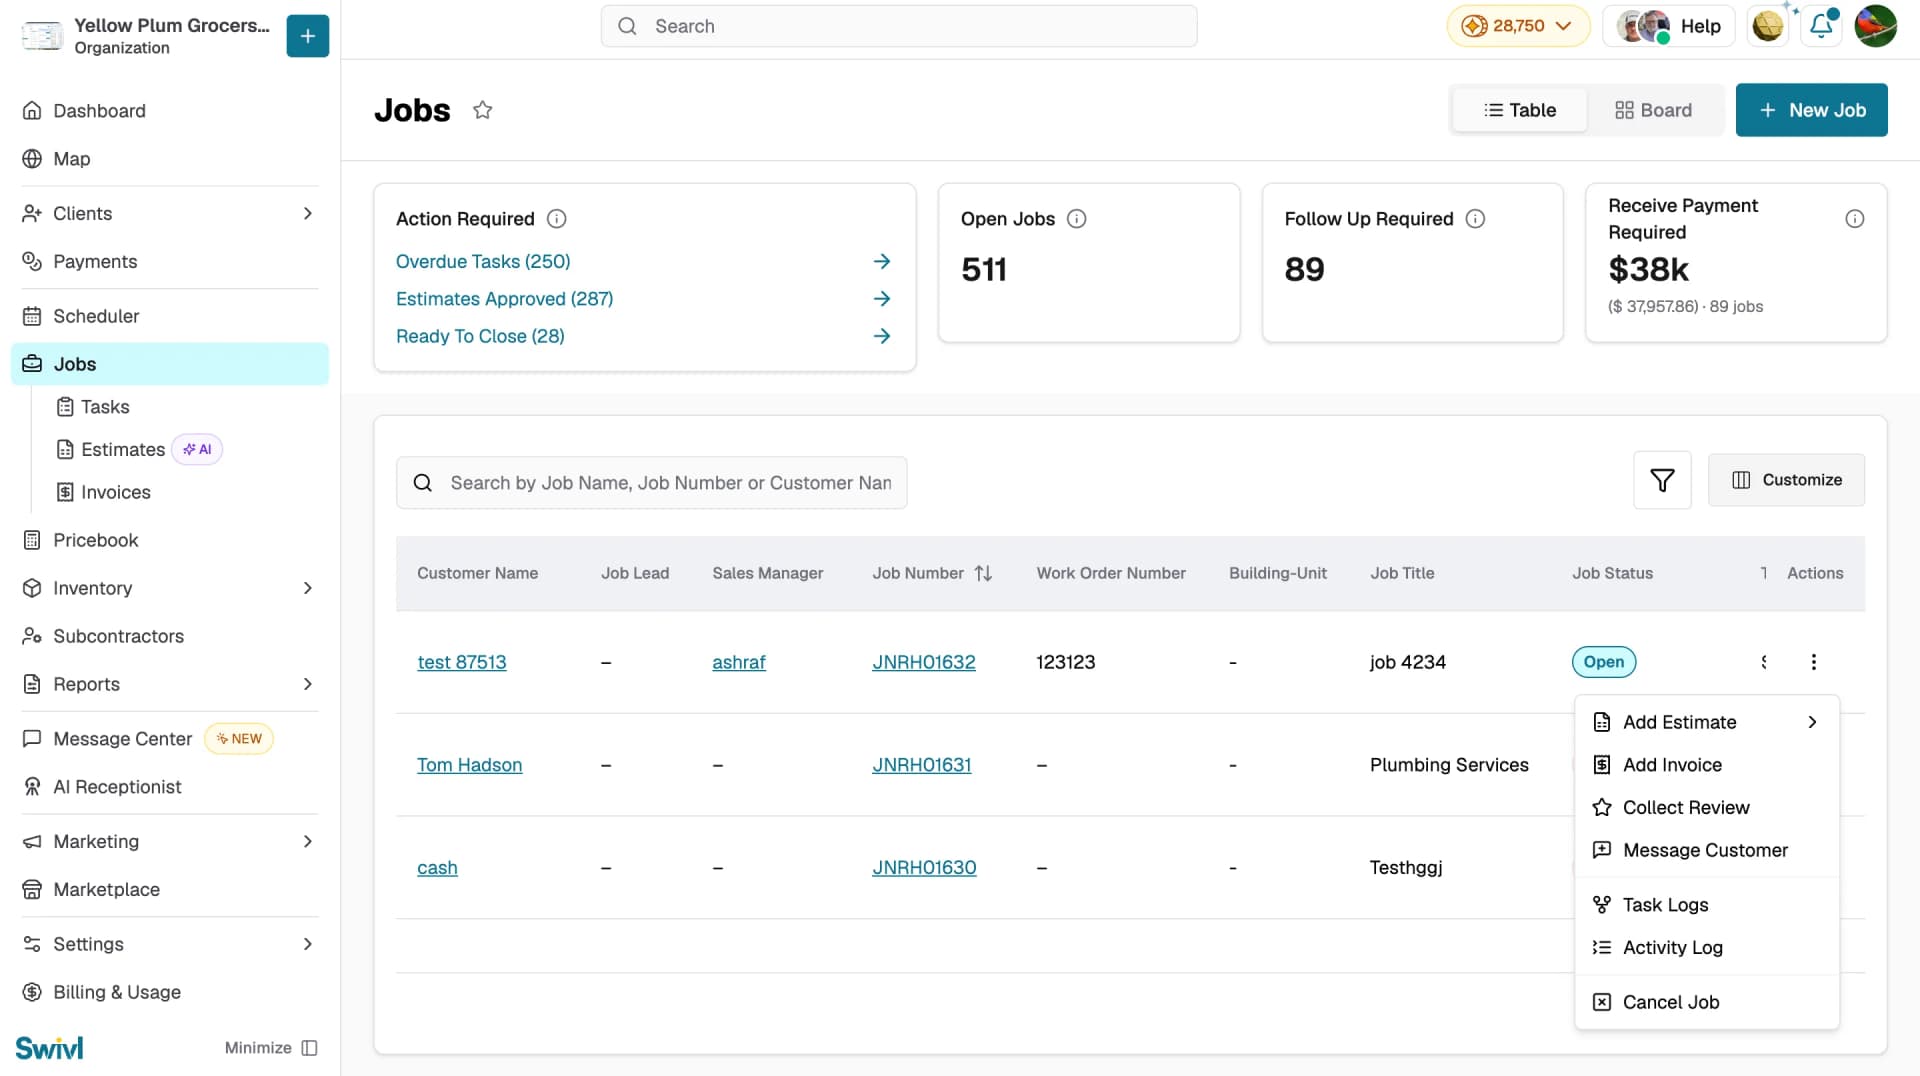The image size is (1920, 1076).
Task: Open actions kebab menu for test 87513 row
Action: click(1813, 662)
